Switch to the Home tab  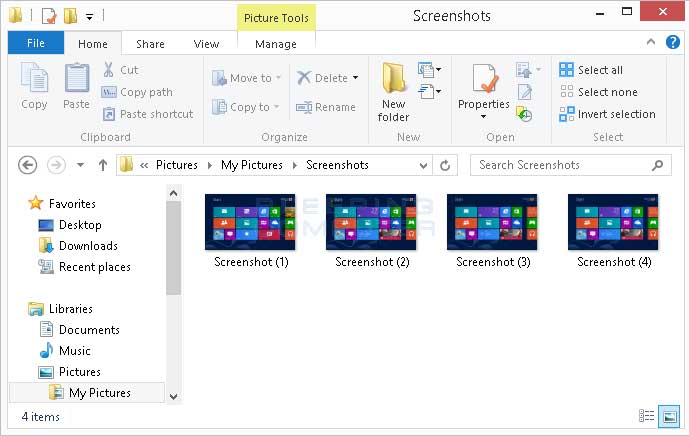click(93, 44)
